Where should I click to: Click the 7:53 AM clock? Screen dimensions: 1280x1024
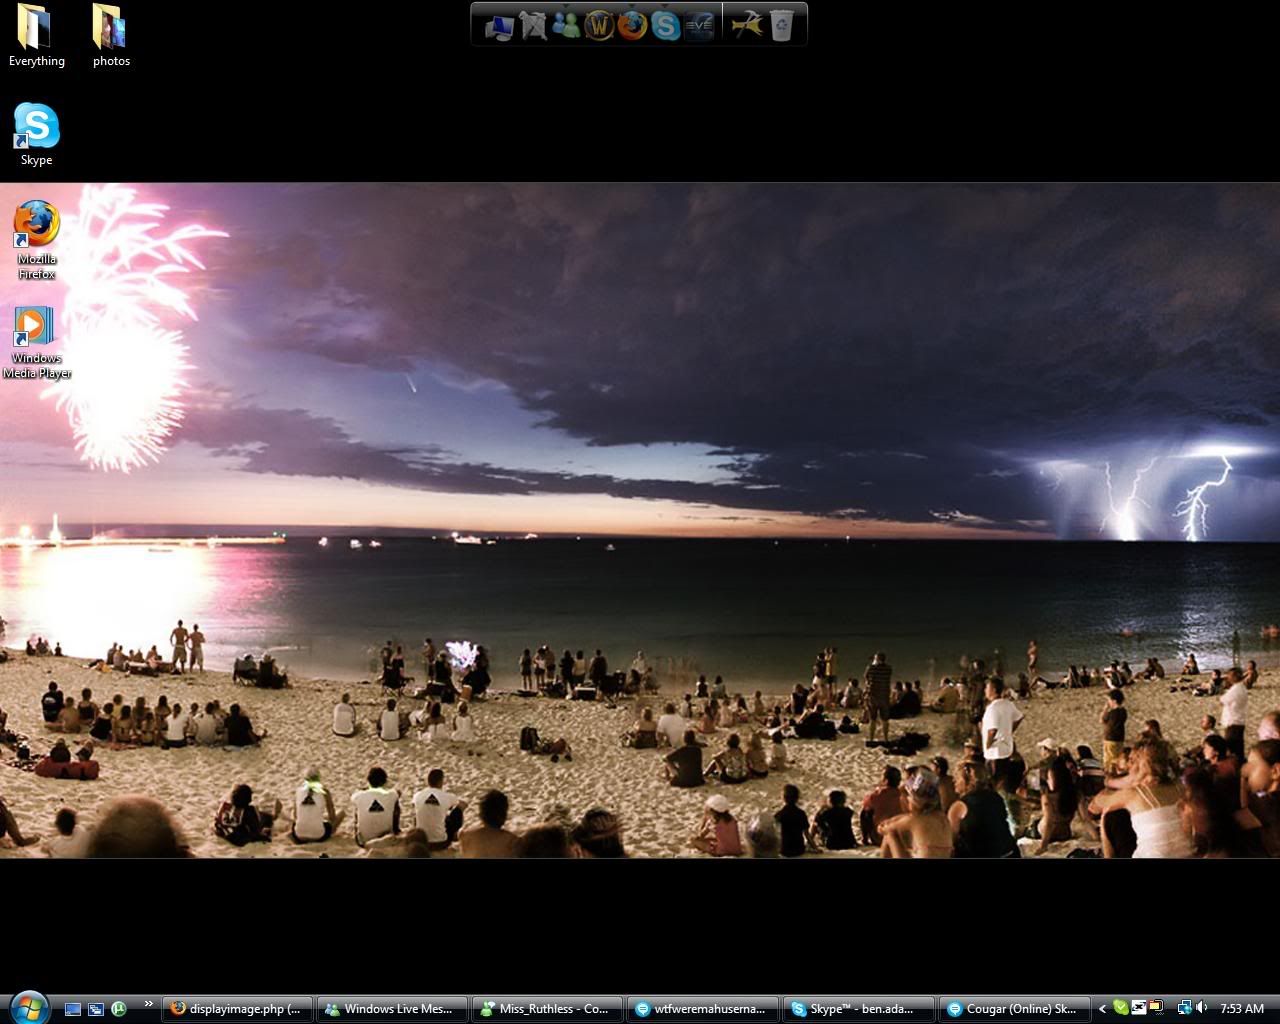(x=1242, y=1009)
